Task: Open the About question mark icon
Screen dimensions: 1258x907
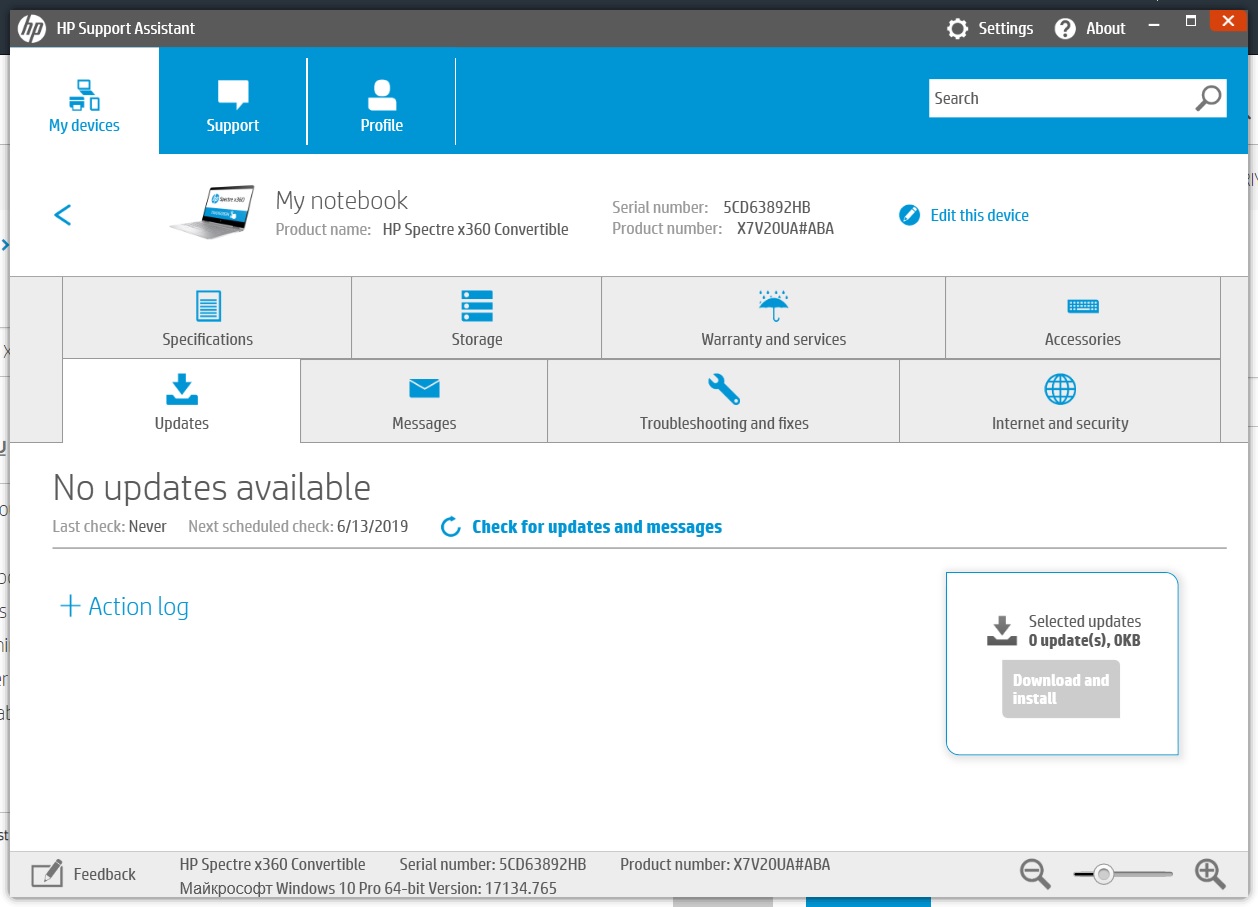Action: (1065, 29)
